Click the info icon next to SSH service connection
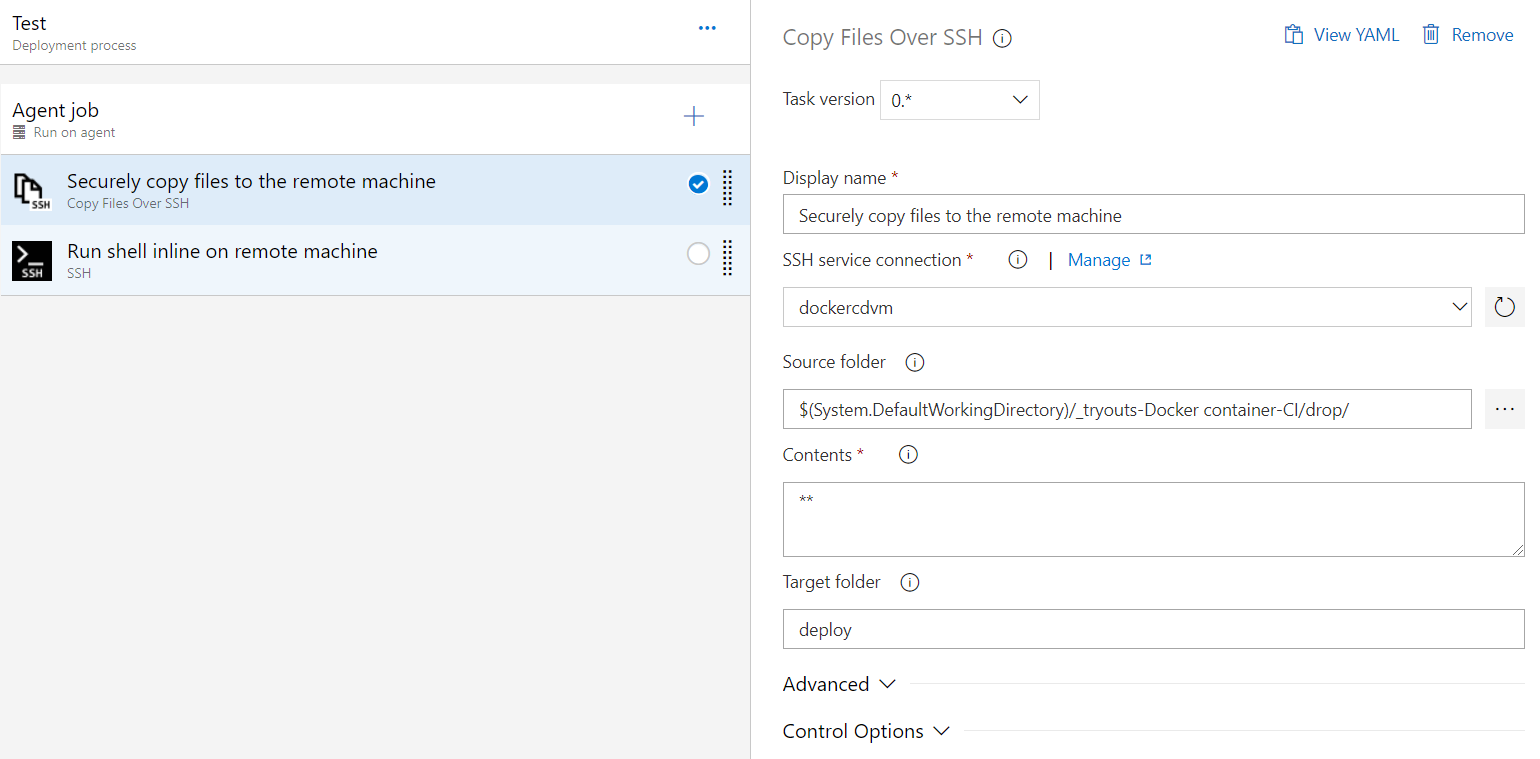The width and height of the screenshot is (1540, 759). [1018, 260]
